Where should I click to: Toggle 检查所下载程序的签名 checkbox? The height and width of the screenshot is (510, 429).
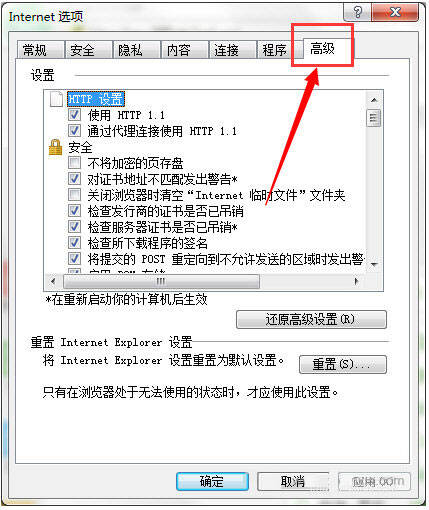coord(74,242)
